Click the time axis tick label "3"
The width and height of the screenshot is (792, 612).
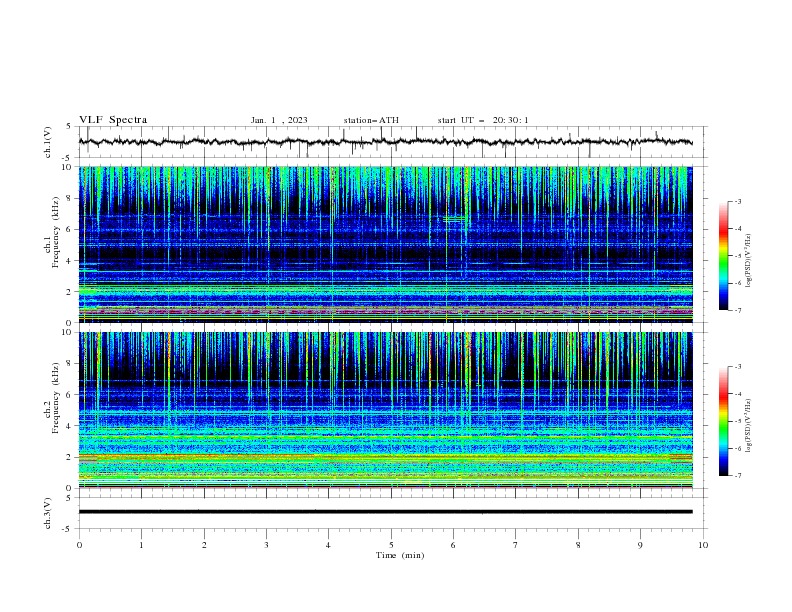point(266,545)
